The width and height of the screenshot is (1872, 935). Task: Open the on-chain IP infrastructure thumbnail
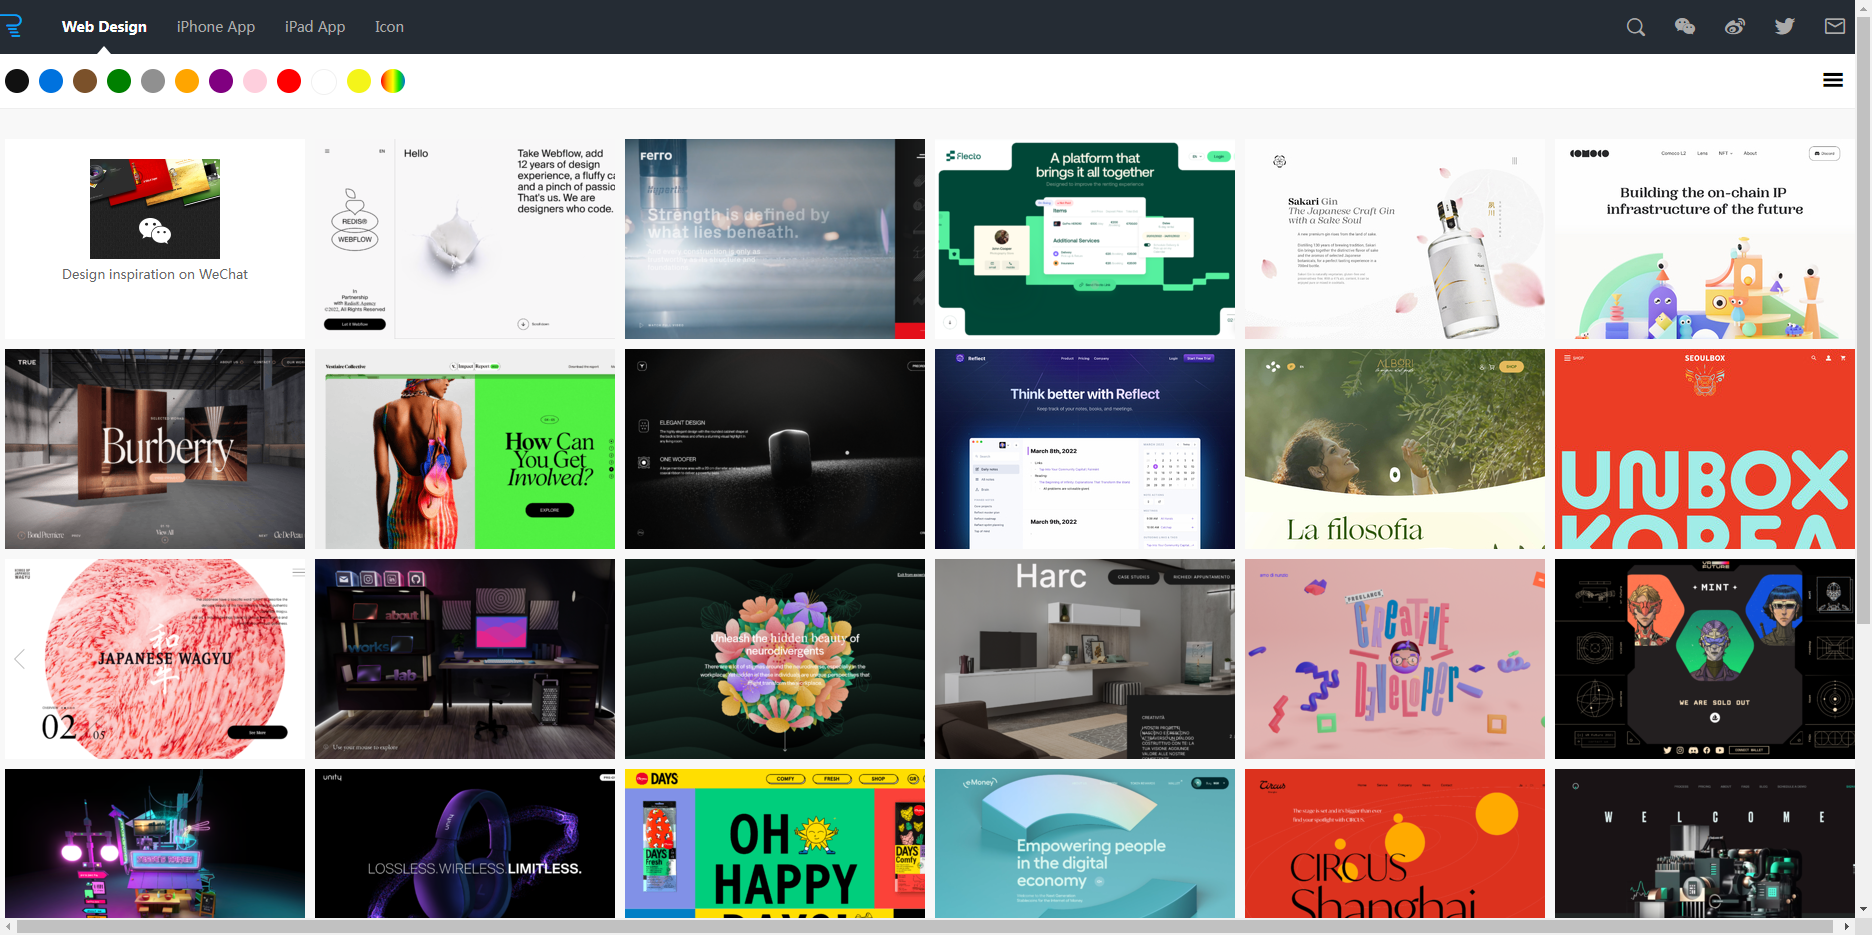pyautogui.click(x=1705, y=239)
